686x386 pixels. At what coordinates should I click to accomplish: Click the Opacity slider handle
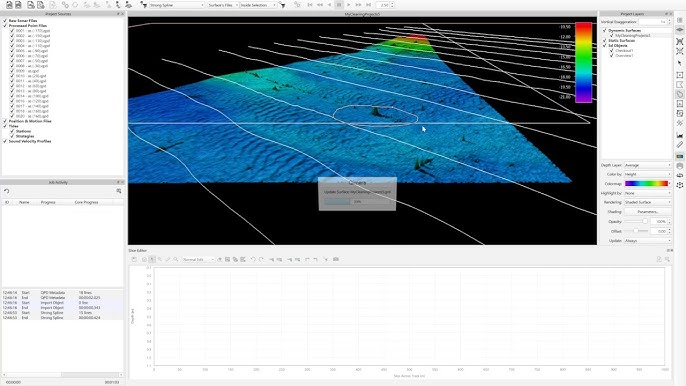click(644, 221)
